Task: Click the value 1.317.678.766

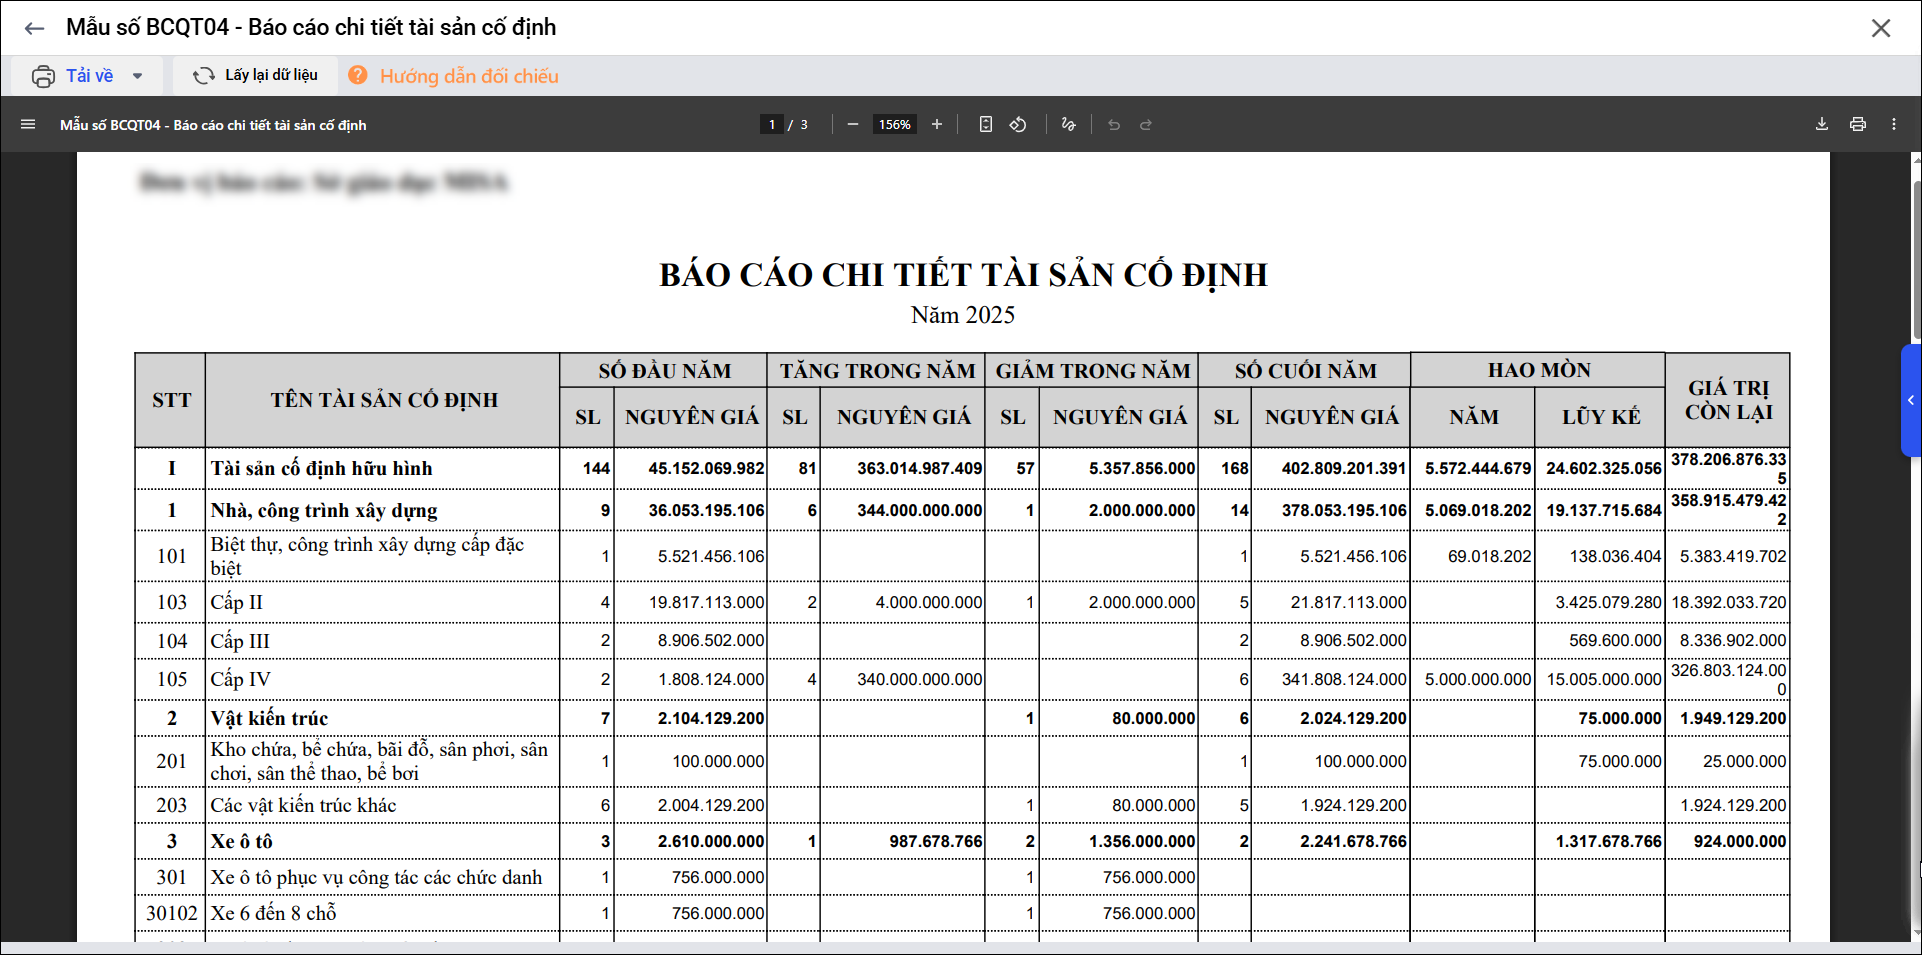Action: (x=1609, y=841)
